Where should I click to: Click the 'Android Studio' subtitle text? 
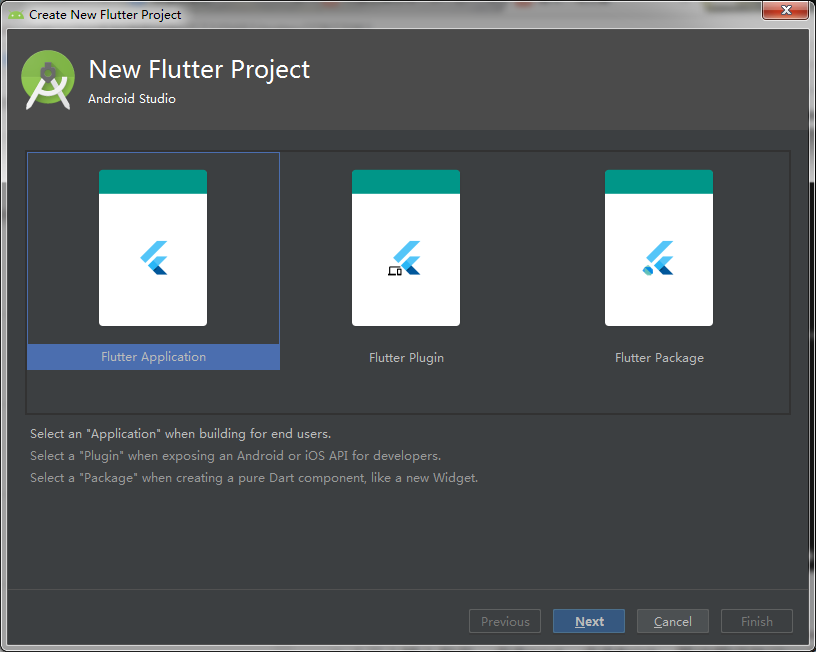click(132, 99)
